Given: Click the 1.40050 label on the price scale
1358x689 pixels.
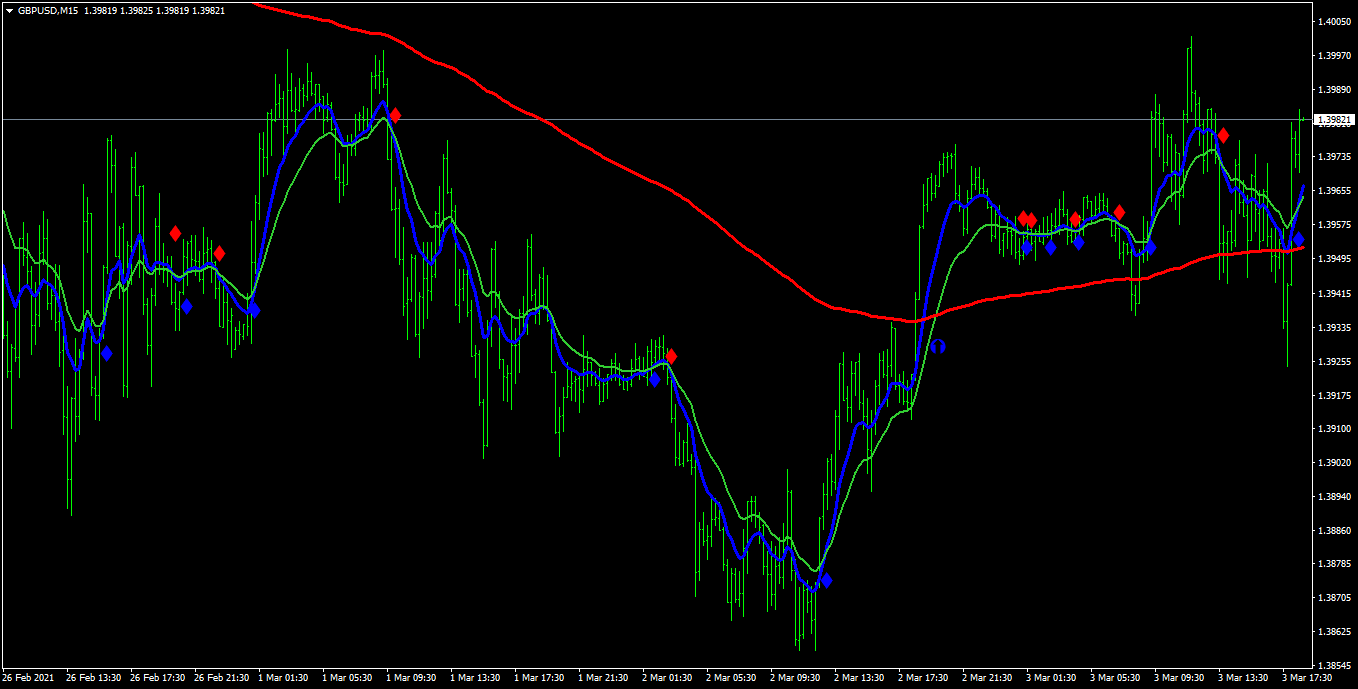Looking at the screenshot, I should point(1335,21).
